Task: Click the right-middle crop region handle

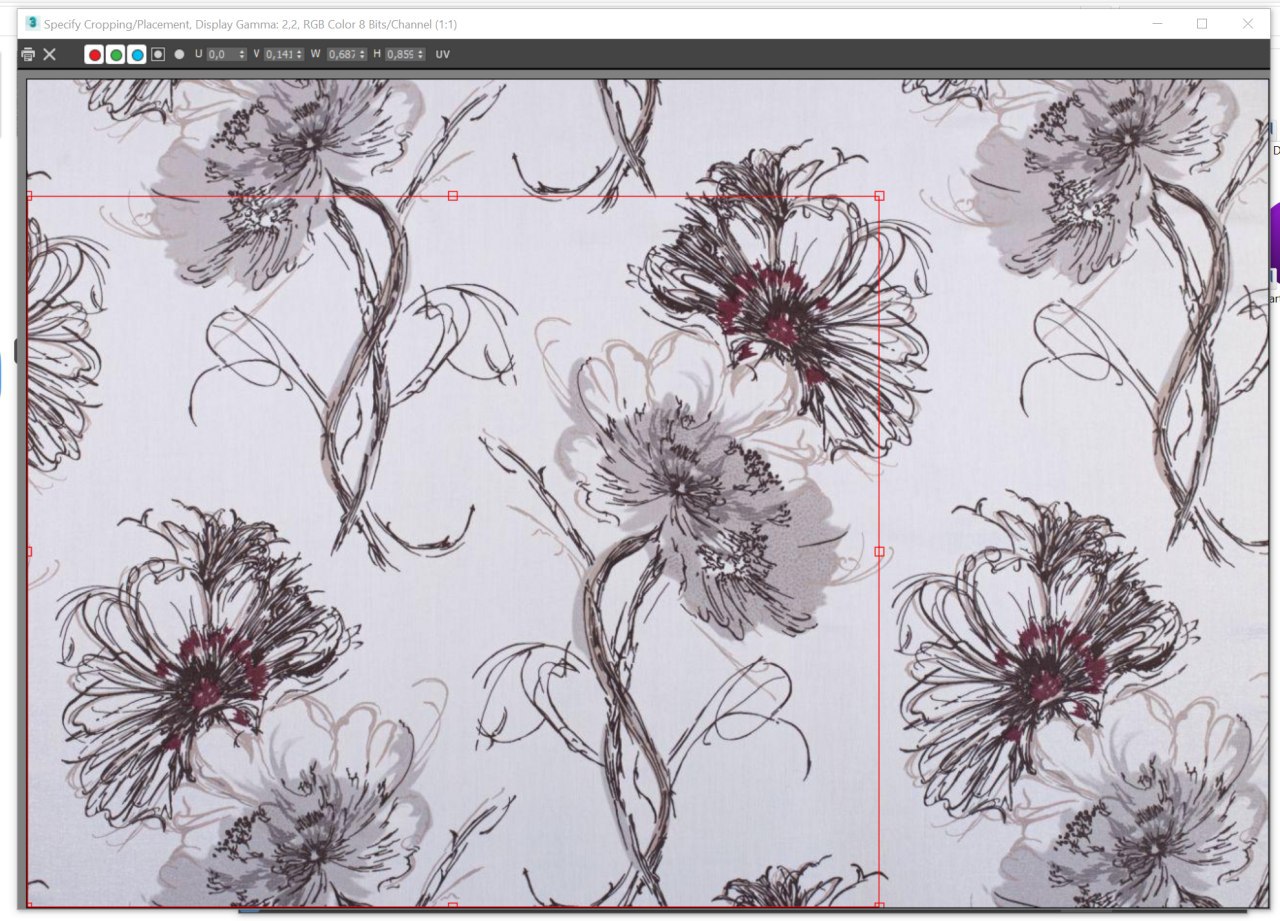Action: pyautogui.click(x=879, y=551)
